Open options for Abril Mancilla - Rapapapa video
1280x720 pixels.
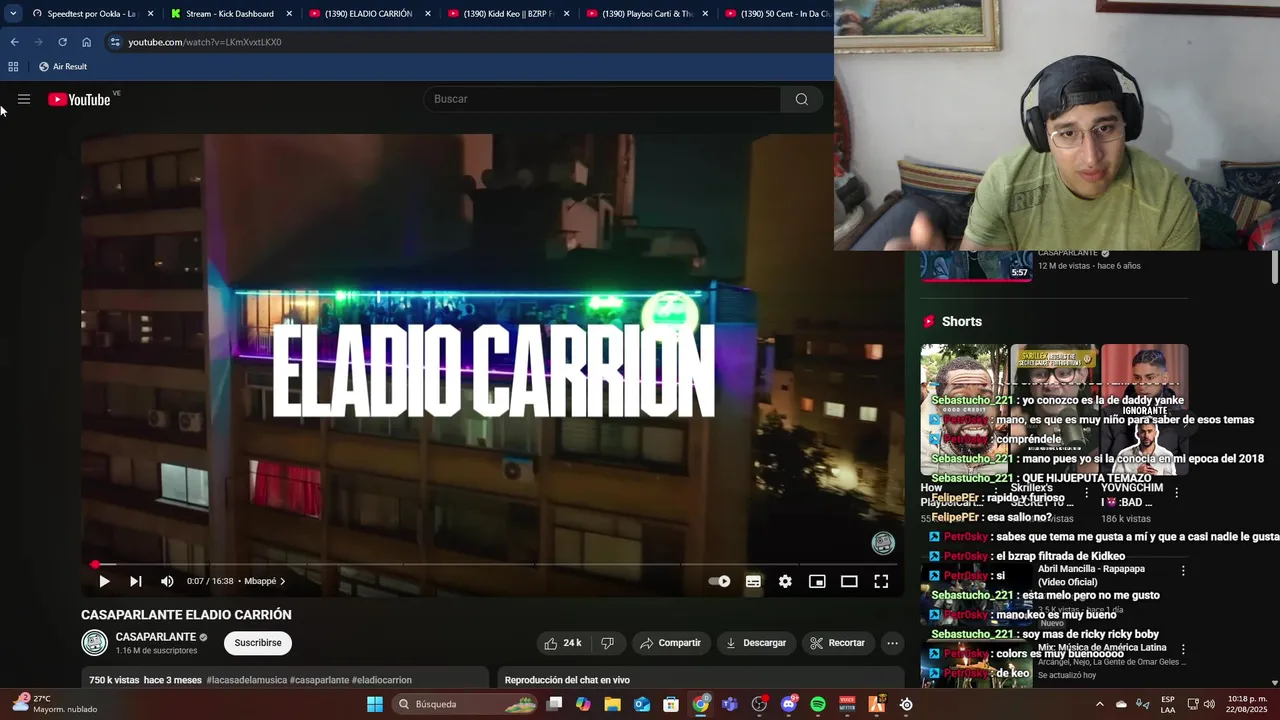pos(1182,571)
